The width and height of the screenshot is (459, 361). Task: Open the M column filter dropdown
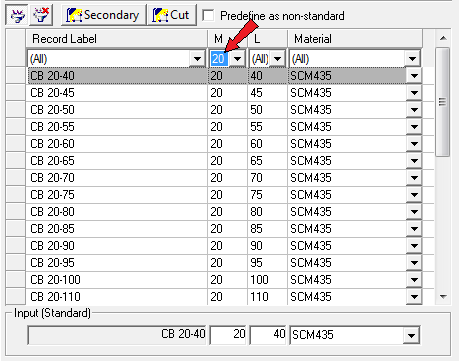click(237, 59)
